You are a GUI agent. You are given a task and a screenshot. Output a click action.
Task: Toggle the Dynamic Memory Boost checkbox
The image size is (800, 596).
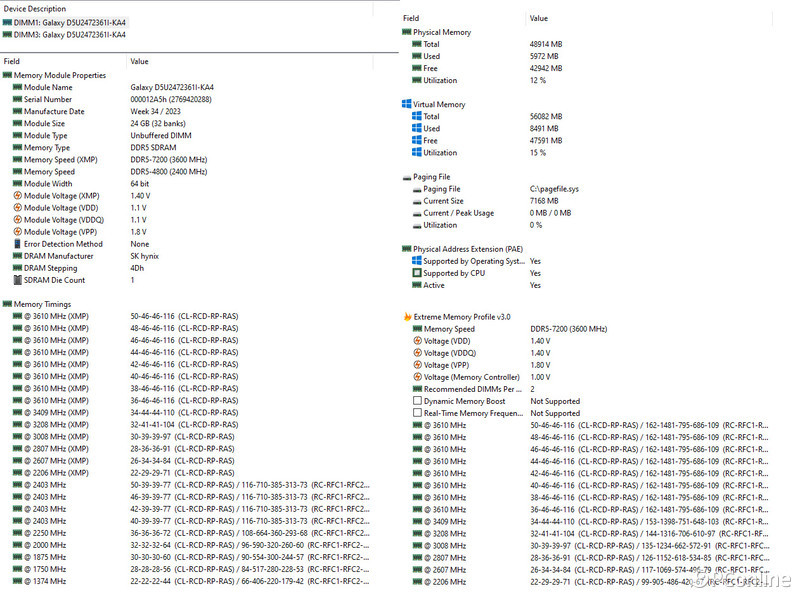point(417,401)
